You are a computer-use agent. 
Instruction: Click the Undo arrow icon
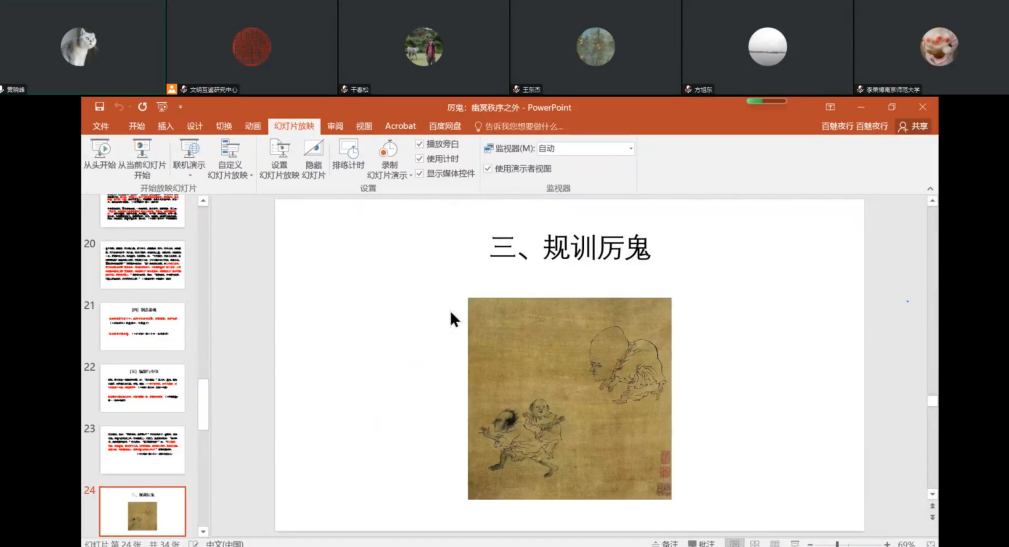pyautogui.click(x=118, y=107)
